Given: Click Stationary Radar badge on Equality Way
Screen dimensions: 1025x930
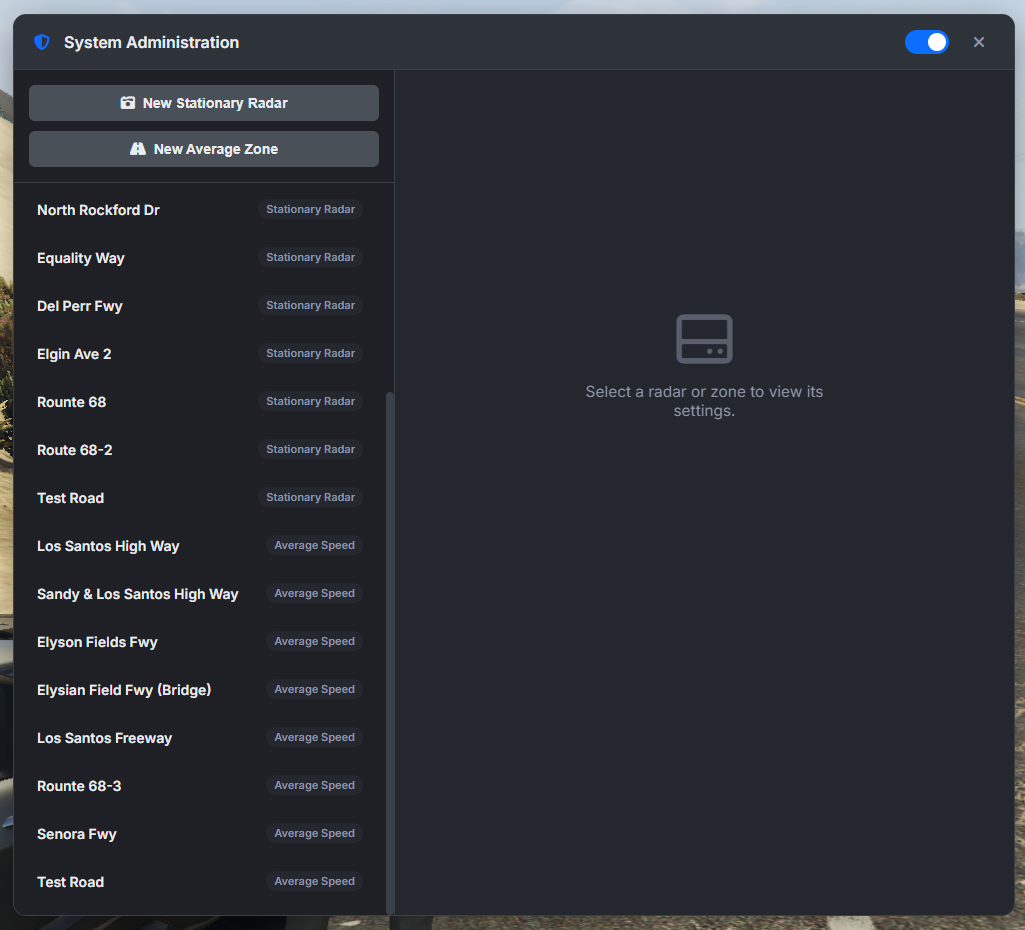Looking at the screenshot, I should pos(311,257).
